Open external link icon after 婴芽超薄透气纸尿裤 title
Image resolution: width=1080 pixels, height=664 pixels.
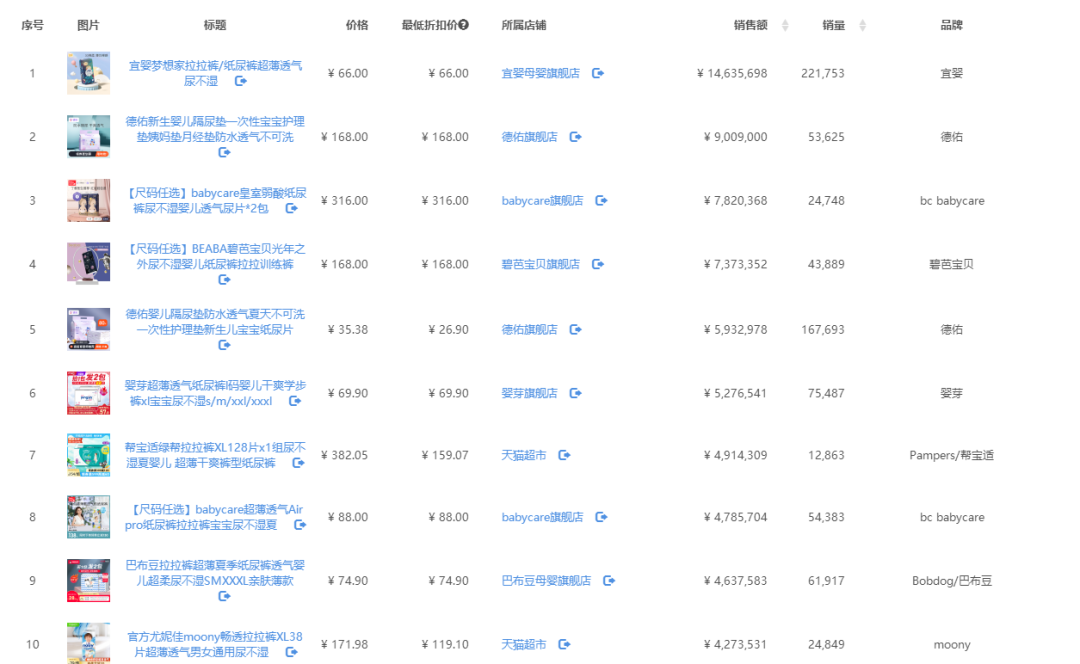point(295,401)
